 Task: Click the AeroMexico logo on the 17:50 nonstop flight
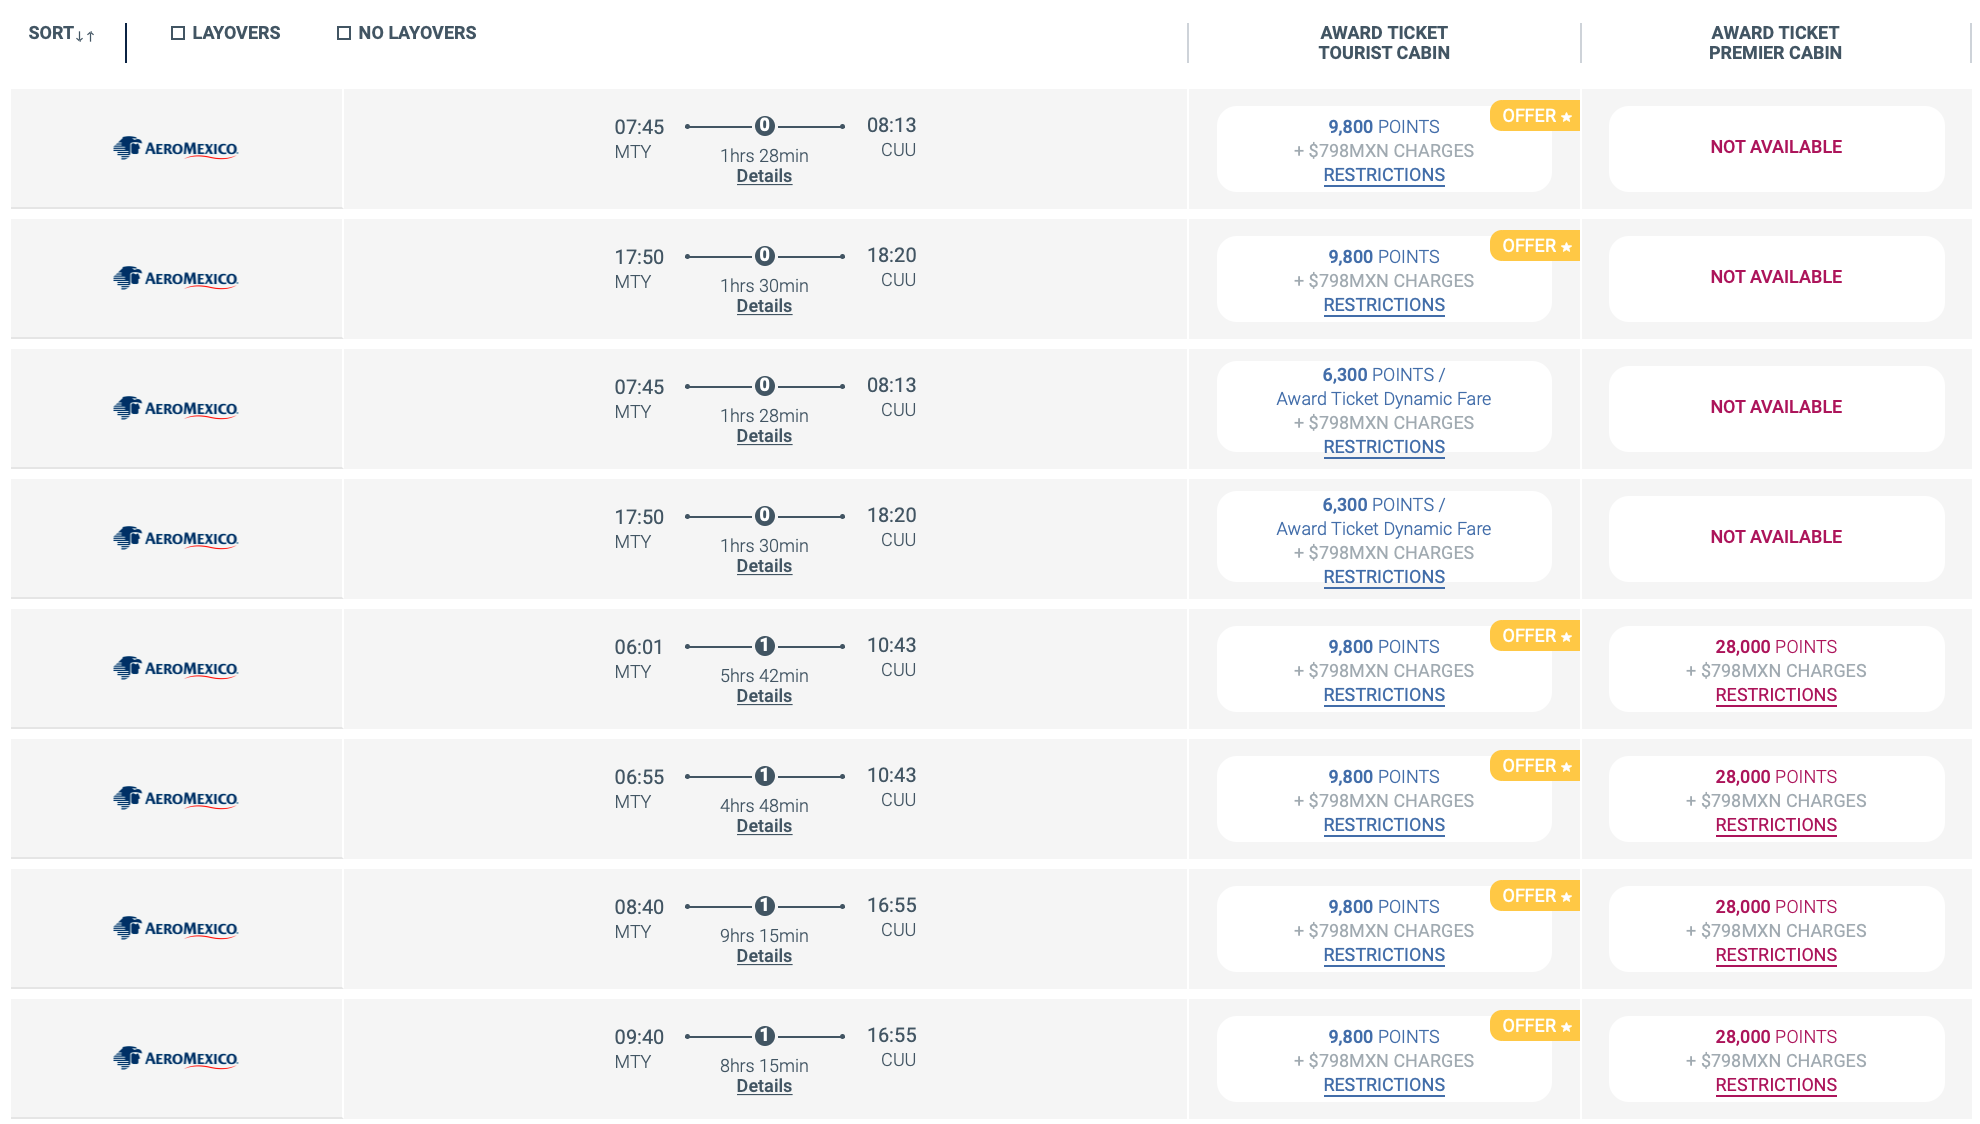click(x=176, y=278)
